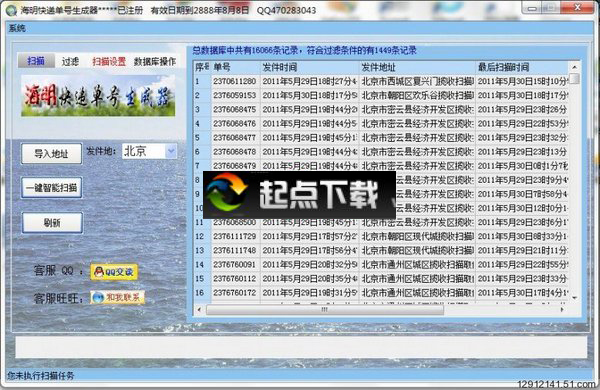Click the table scrollbar up arrow
600x390 pixels.
[574, 67]
